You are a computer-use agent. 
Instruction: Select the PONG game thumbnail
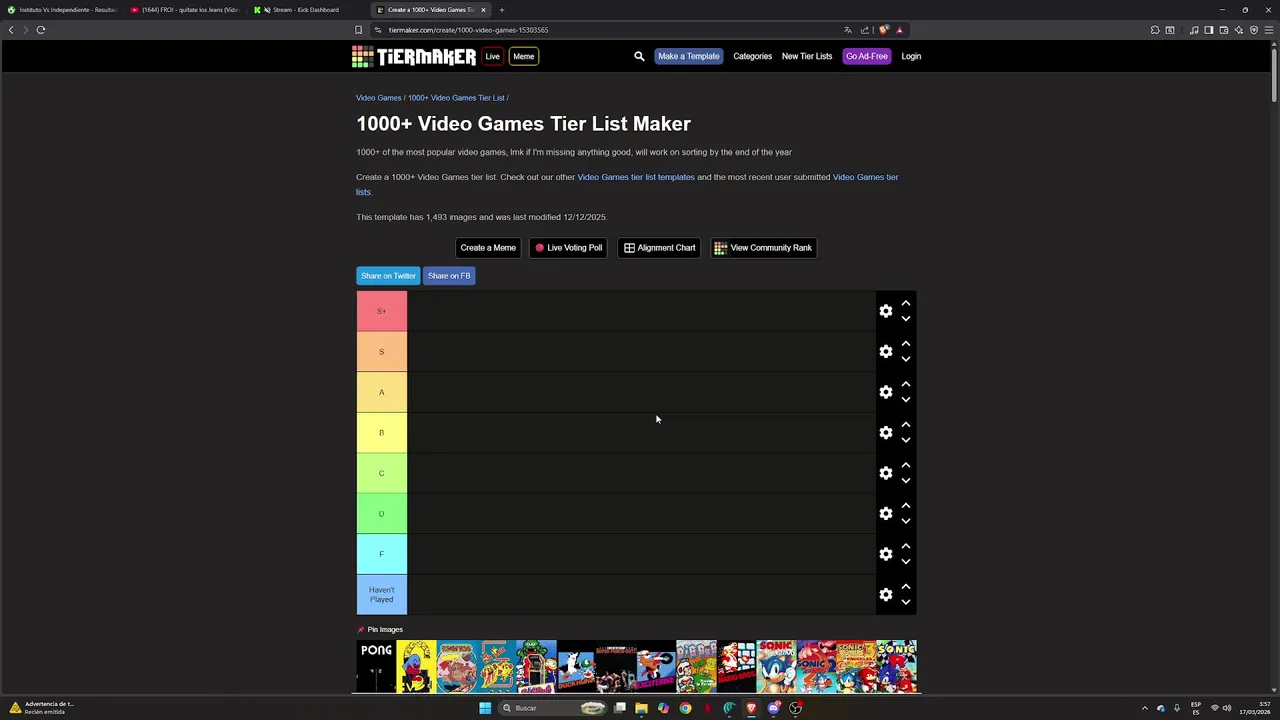(x=376, y=666)
